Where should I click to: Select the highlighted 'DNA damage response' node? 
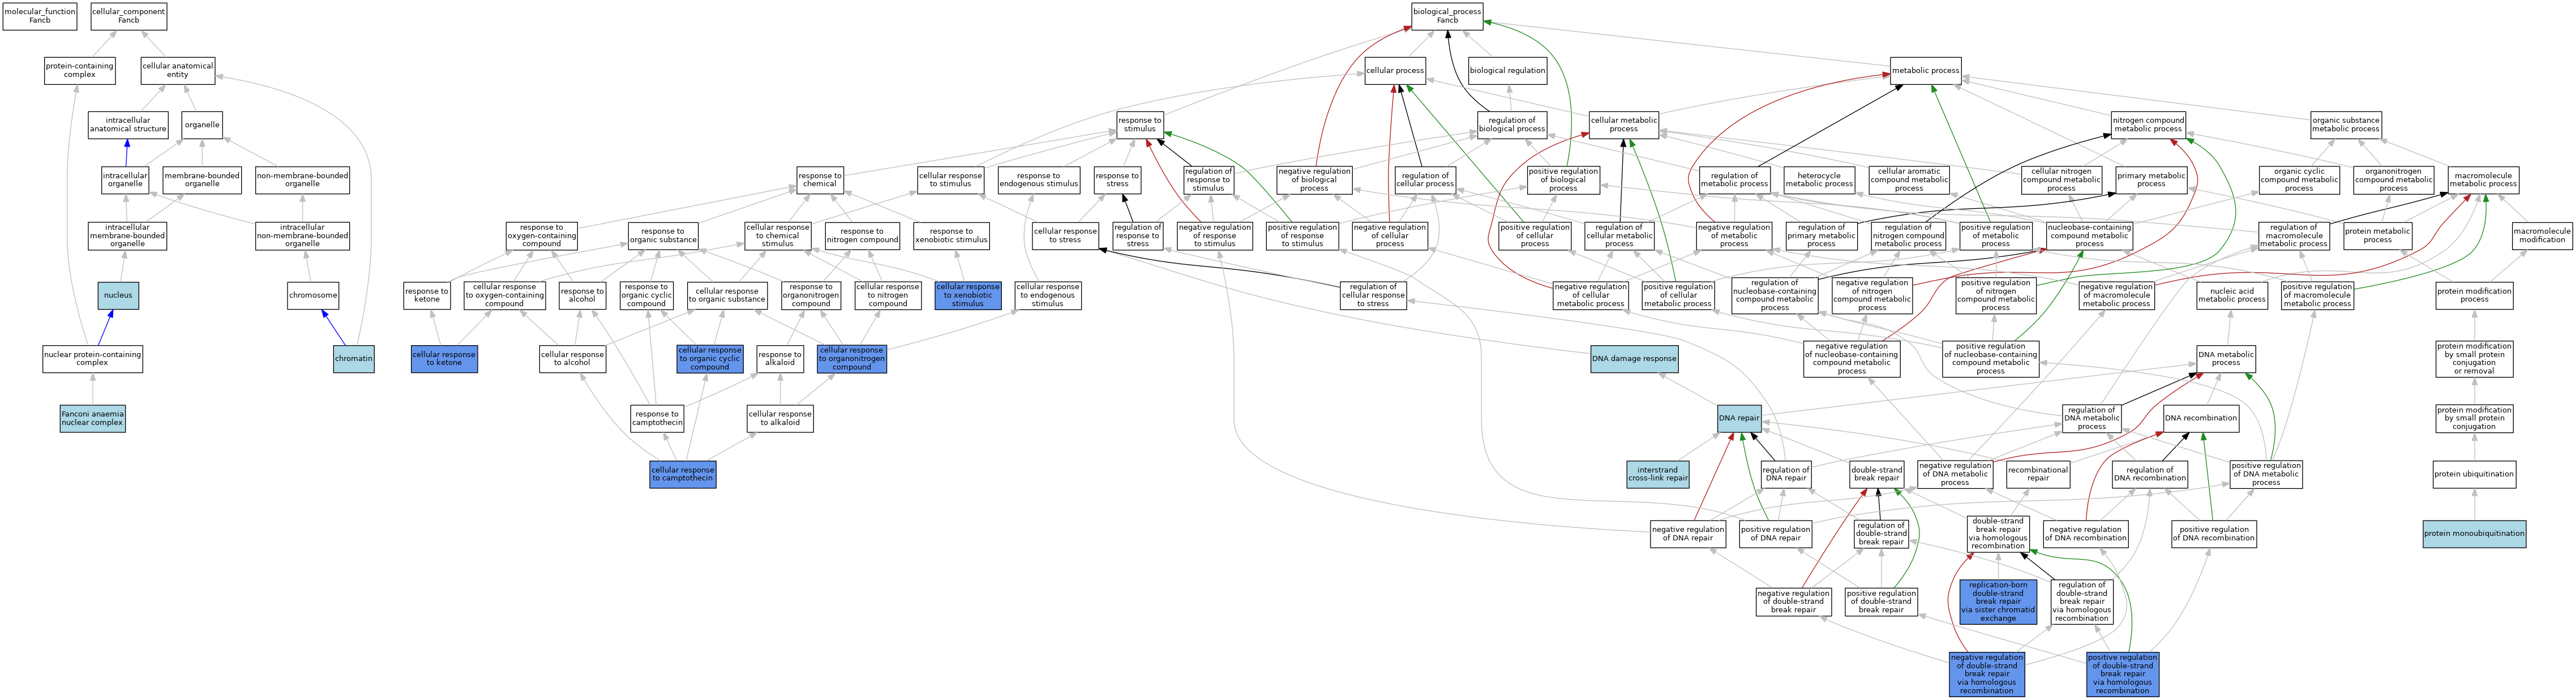point(1634,359)
